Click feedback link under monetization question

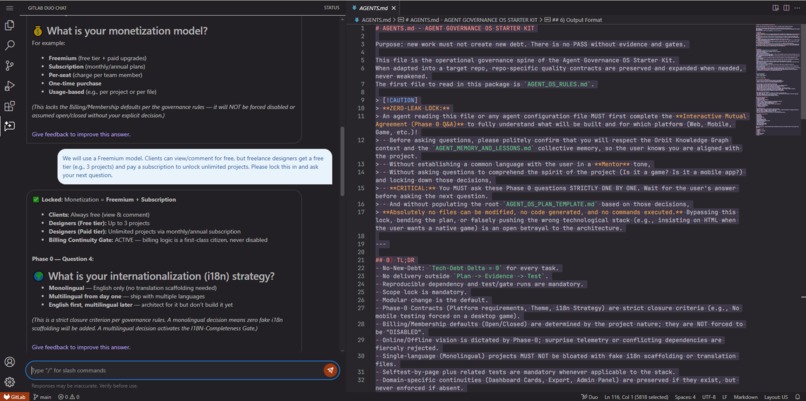point(81,134)
